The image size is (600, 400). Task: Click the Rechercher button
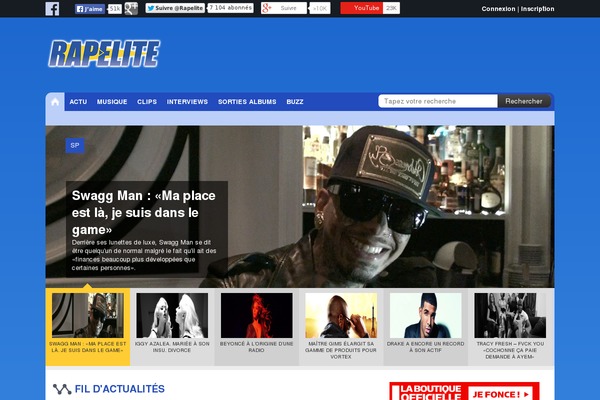[524, 101]
